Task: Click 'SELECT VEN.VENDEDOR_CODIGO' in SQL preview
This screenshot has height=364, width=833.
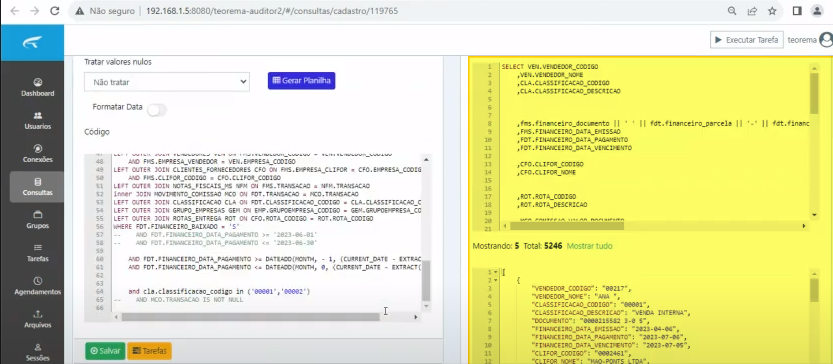Action: click(x=550, y=67)
